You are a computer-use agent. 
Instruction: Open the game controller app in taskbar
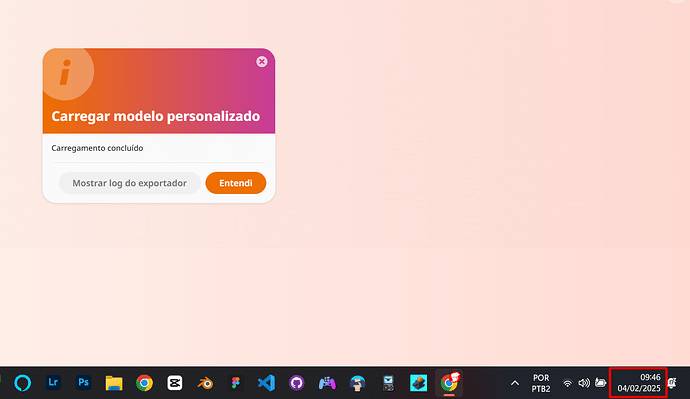tap(327, 383)
